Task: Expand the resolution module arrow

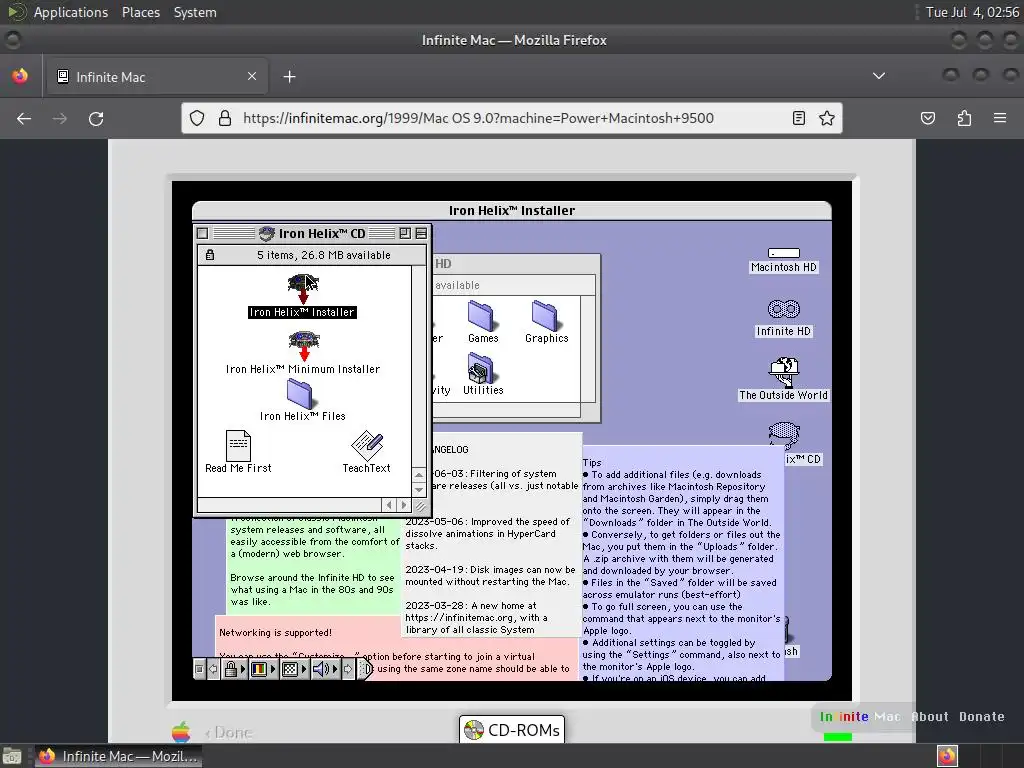Action: click(304, 669)
